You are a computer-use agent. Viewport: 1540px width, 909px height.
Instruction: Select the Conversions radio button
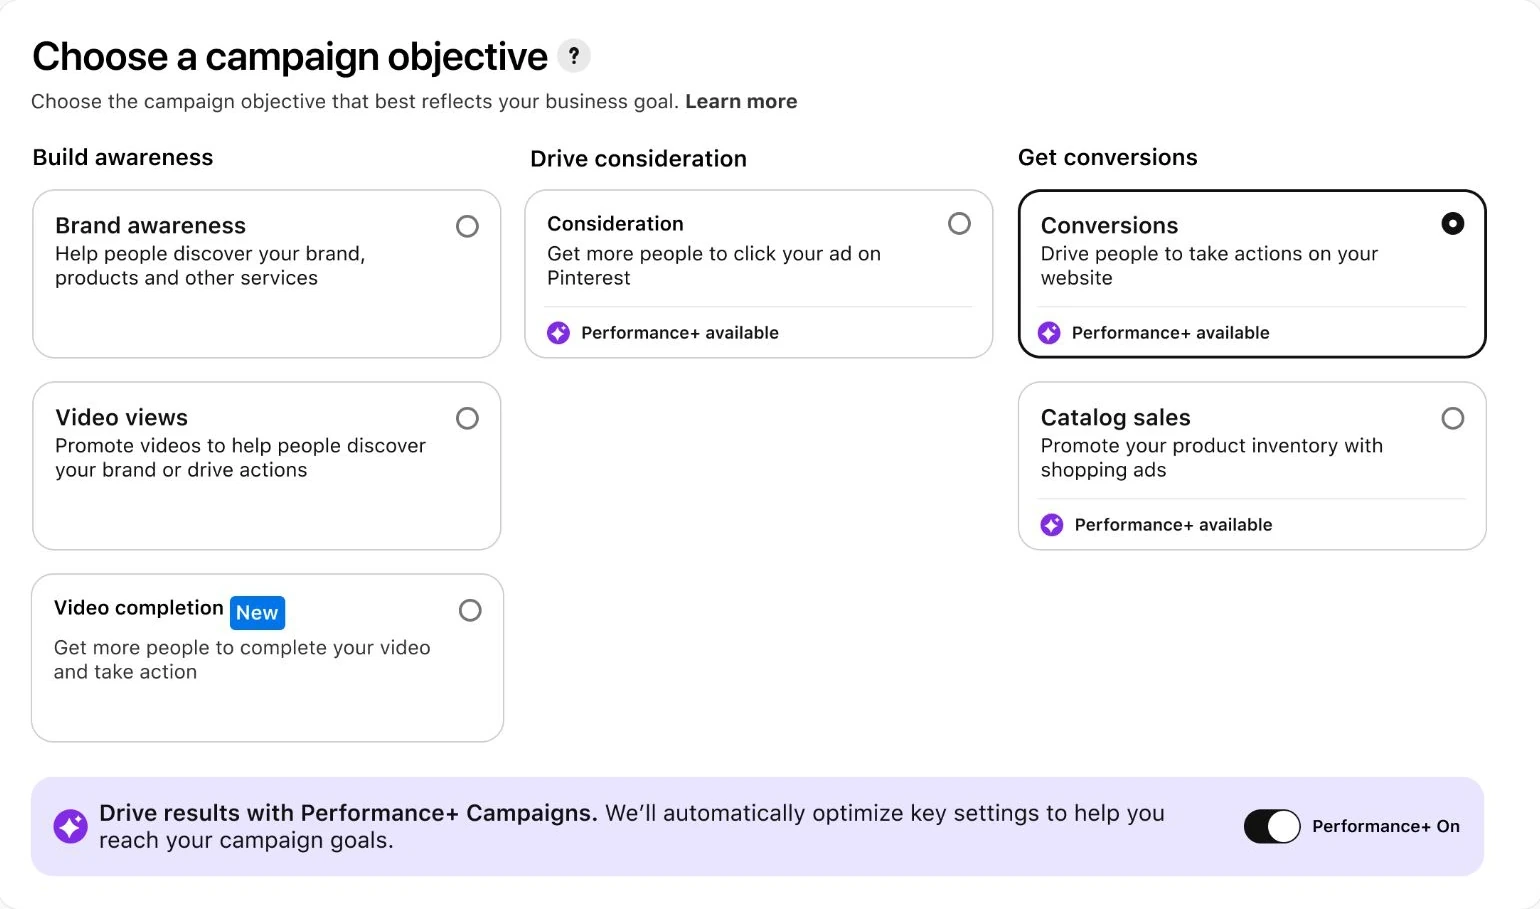tap(1453, 224)
